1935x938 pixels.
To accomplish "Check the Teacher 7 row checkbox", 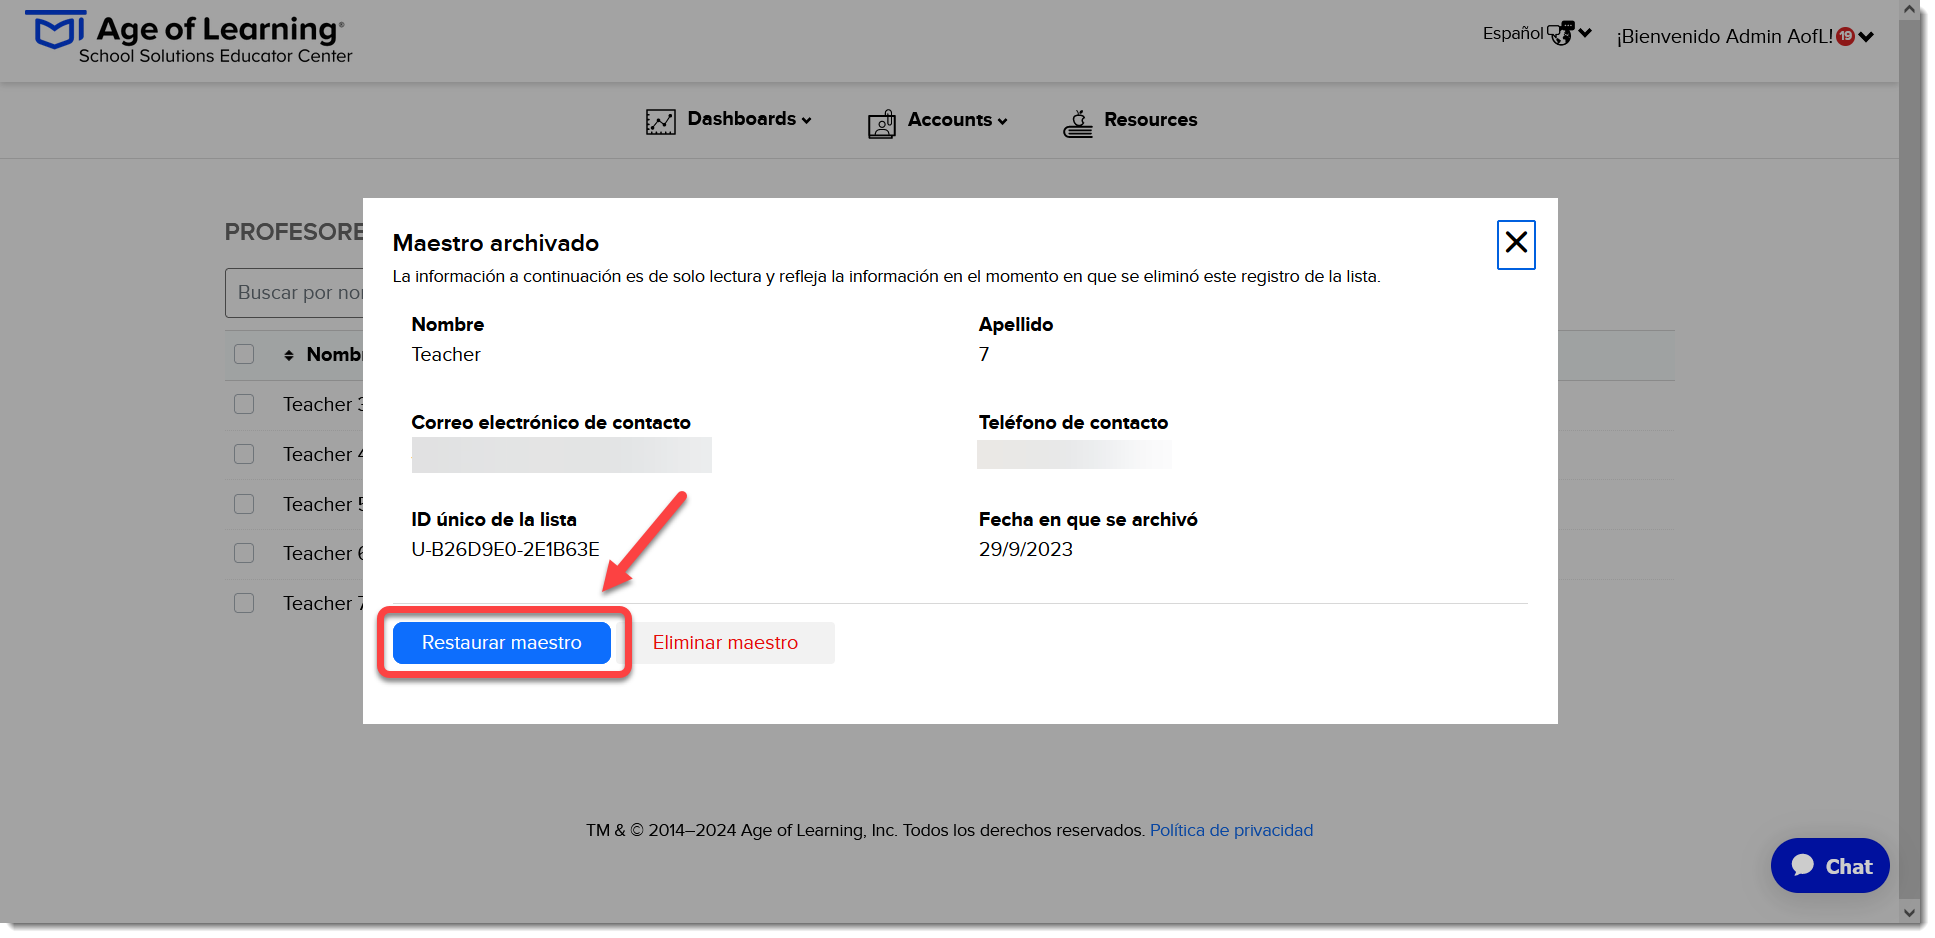I will (244, 603).
